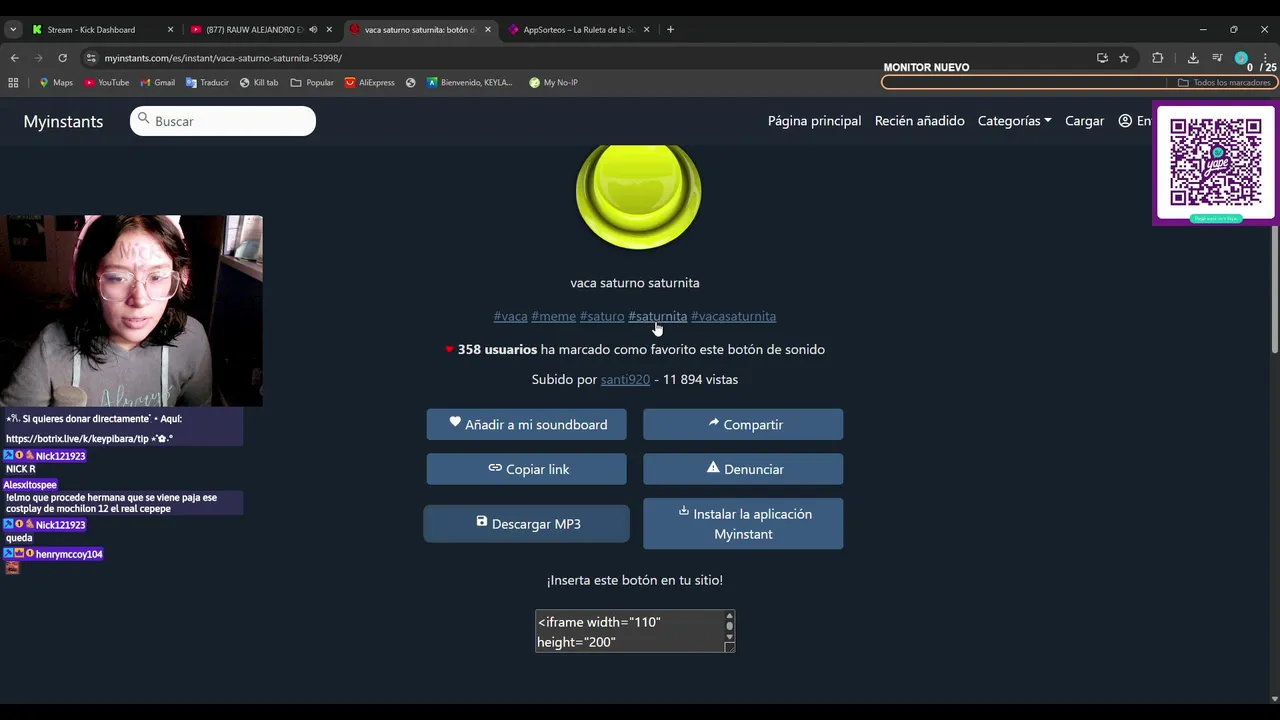
Task: Open the Chrome profile avatar
Action: tap(1241, 58)
